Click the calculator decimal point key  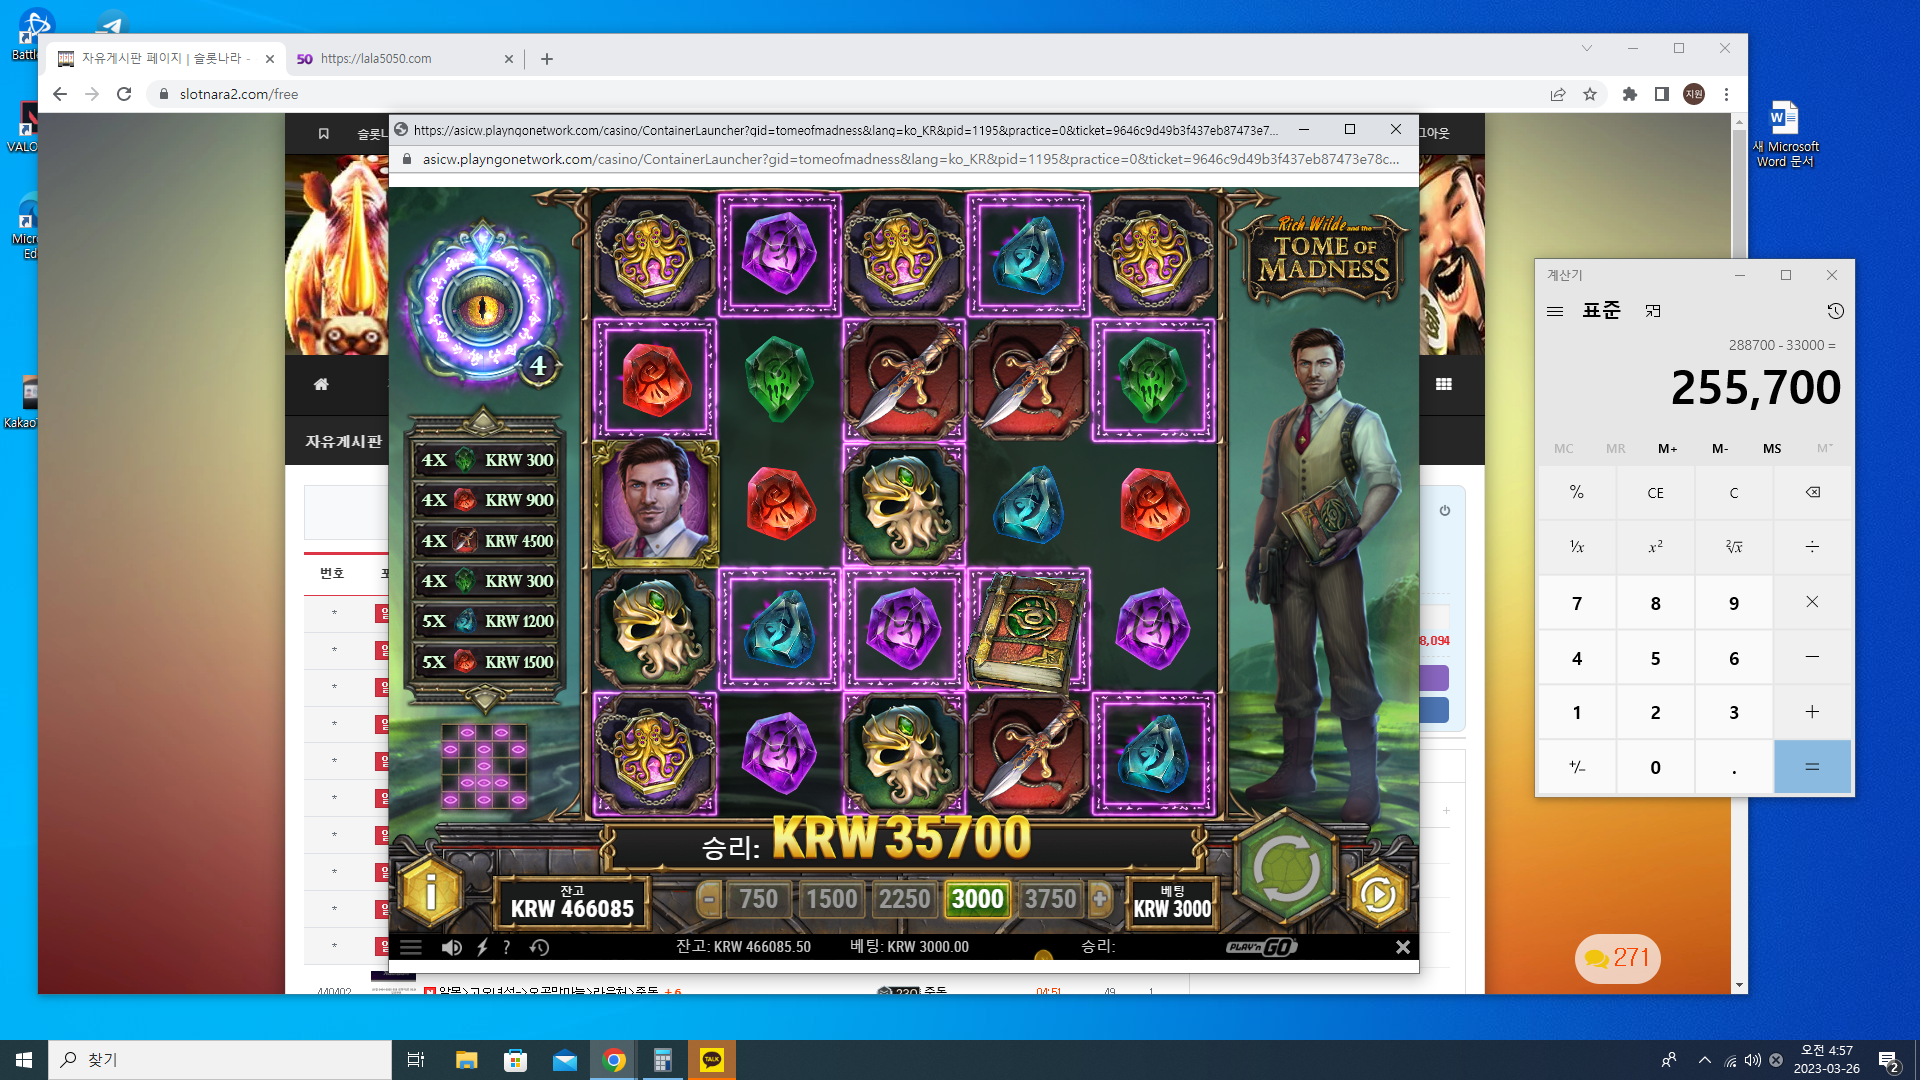click(x=1734, y=767)
